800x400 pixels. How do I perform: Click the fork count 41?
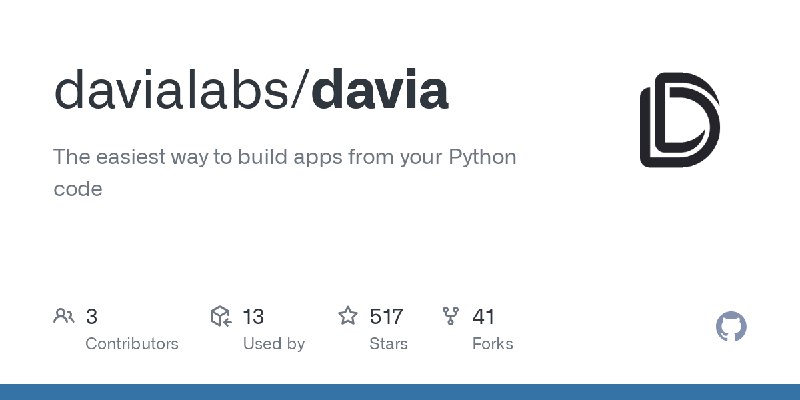(x=483, y=317)
